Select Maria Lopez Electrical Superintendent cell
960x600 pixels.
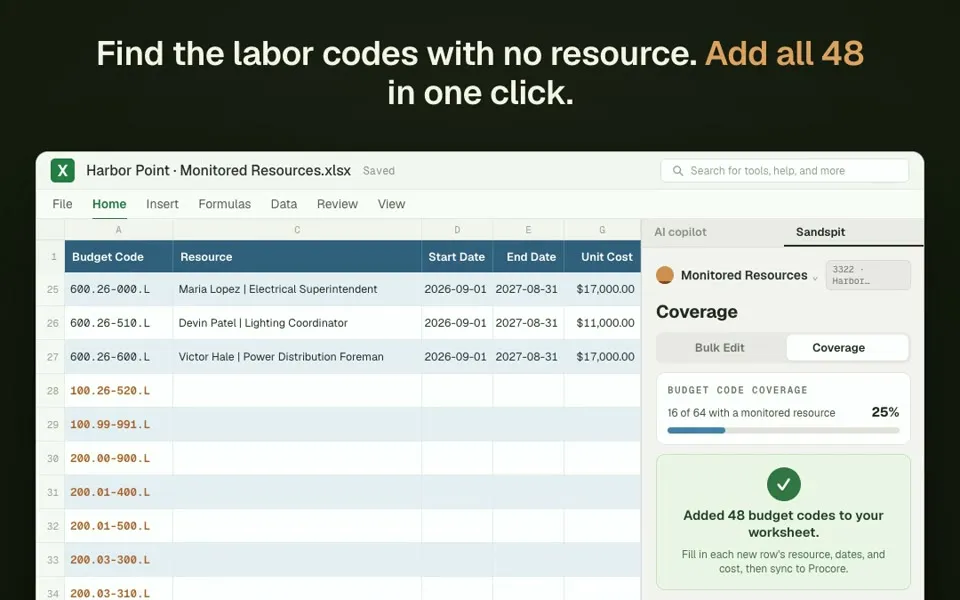tap(297, 289)
